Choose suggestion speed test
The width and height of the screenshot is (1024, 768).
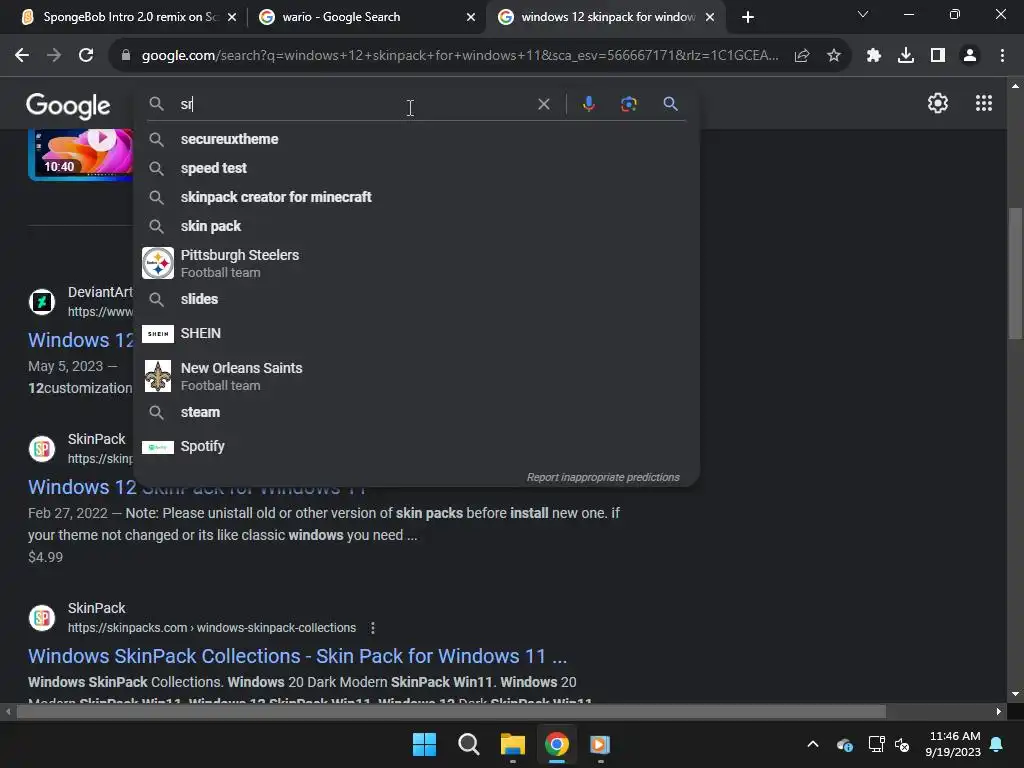tap(416, 168)
